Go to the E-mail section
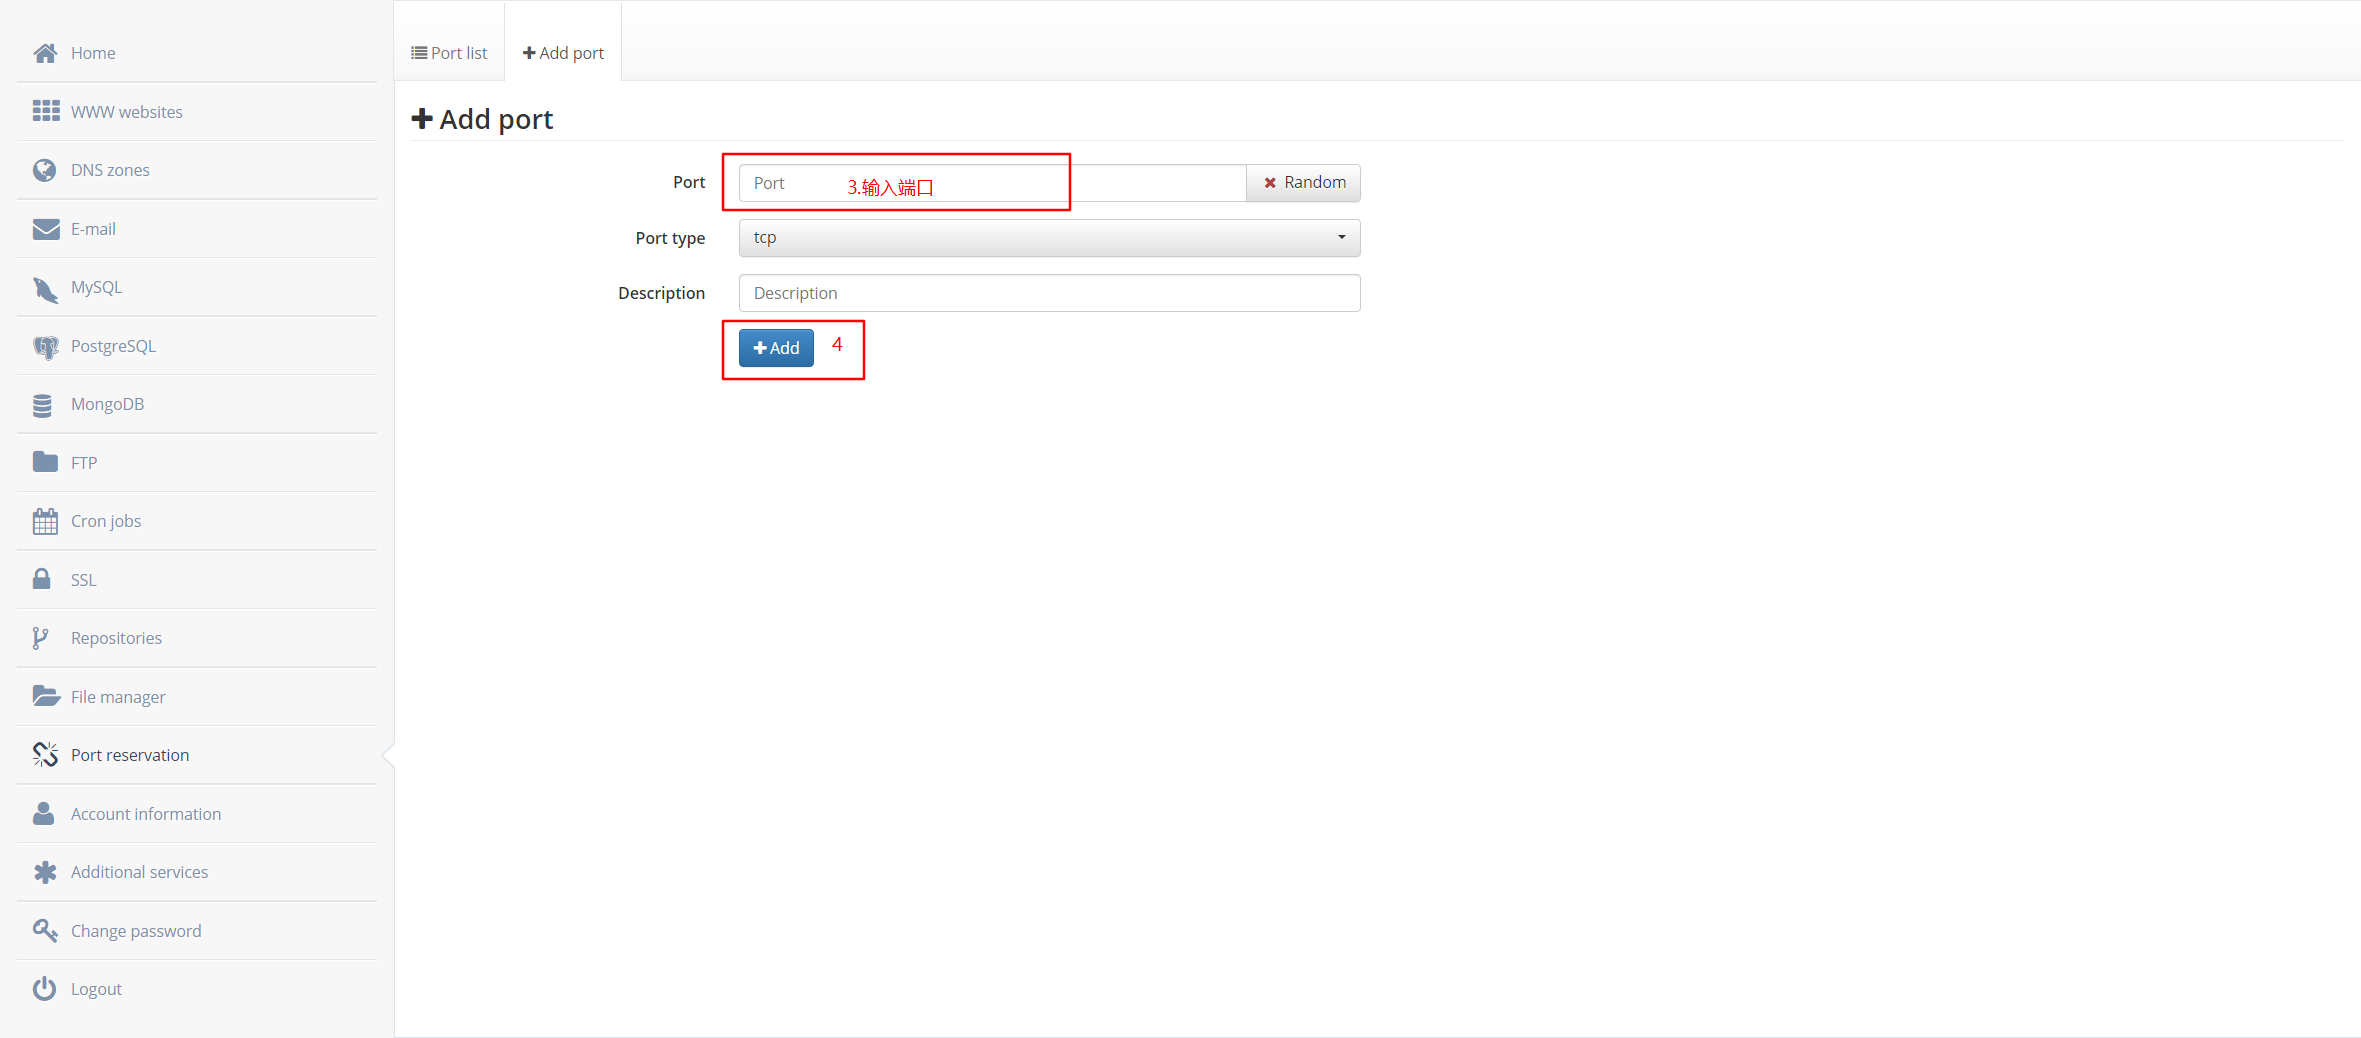 coord(93,228)
